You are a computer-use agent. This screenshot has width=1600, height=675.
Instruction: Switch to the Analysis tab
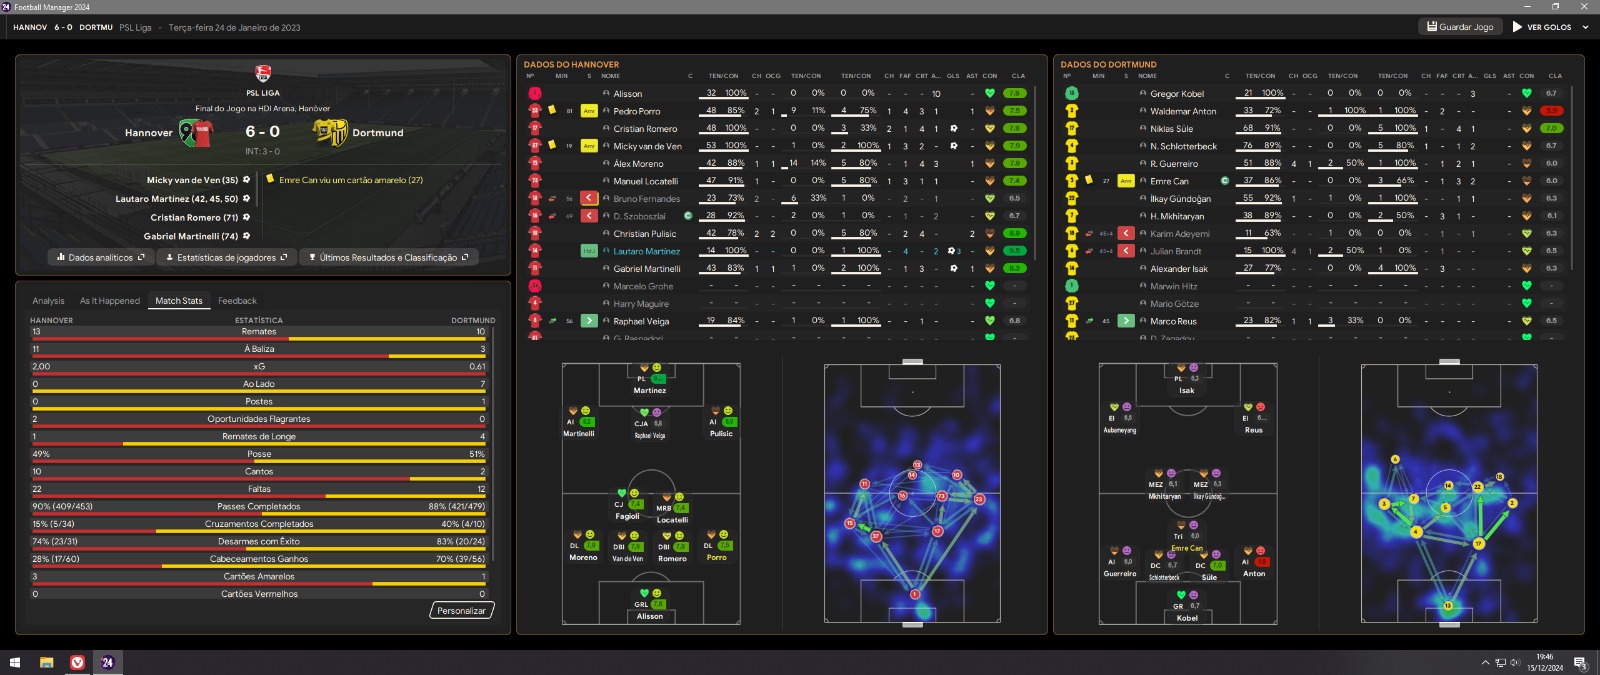[48, 301]
